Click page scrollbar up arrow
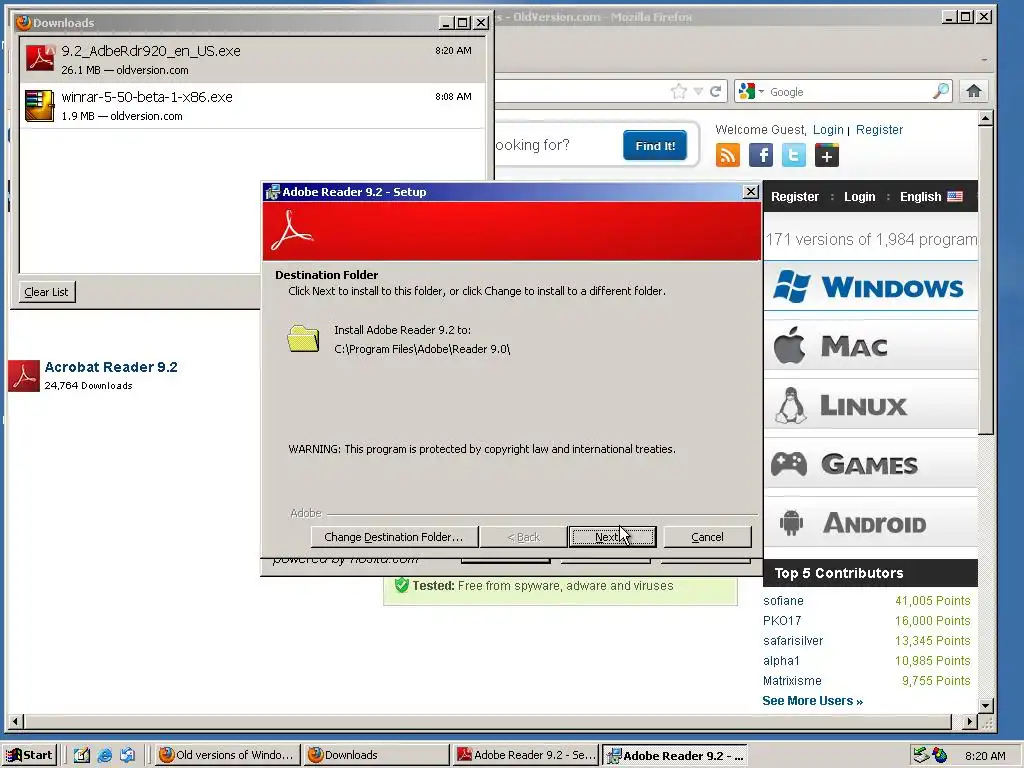The width and height of the screenshot is (1024, 768). click(985, 118)
